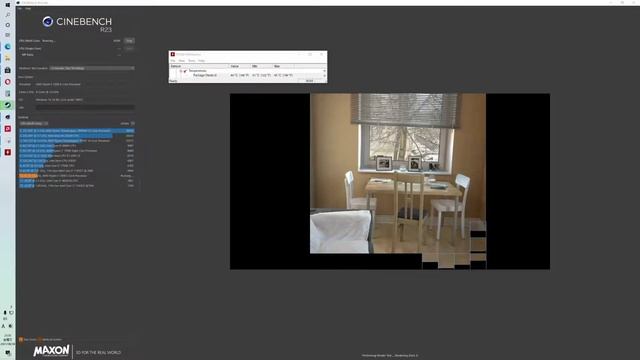Click the Maxon logo at bottom left
The image size is (640, 360).
click(x=51, y=351)
